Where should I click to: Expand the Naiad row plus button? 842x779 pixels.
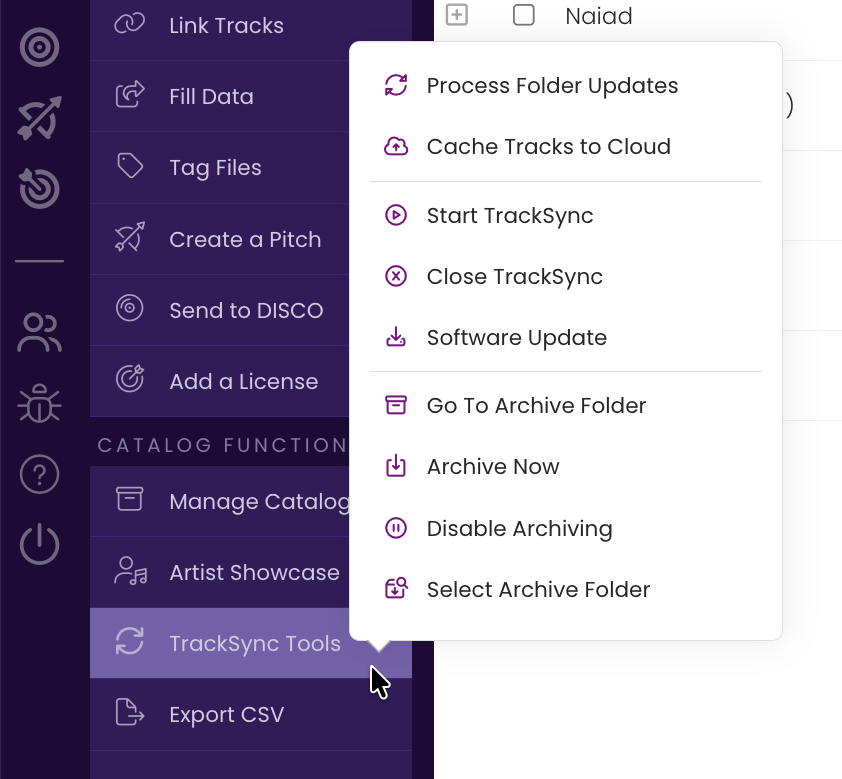457,14
